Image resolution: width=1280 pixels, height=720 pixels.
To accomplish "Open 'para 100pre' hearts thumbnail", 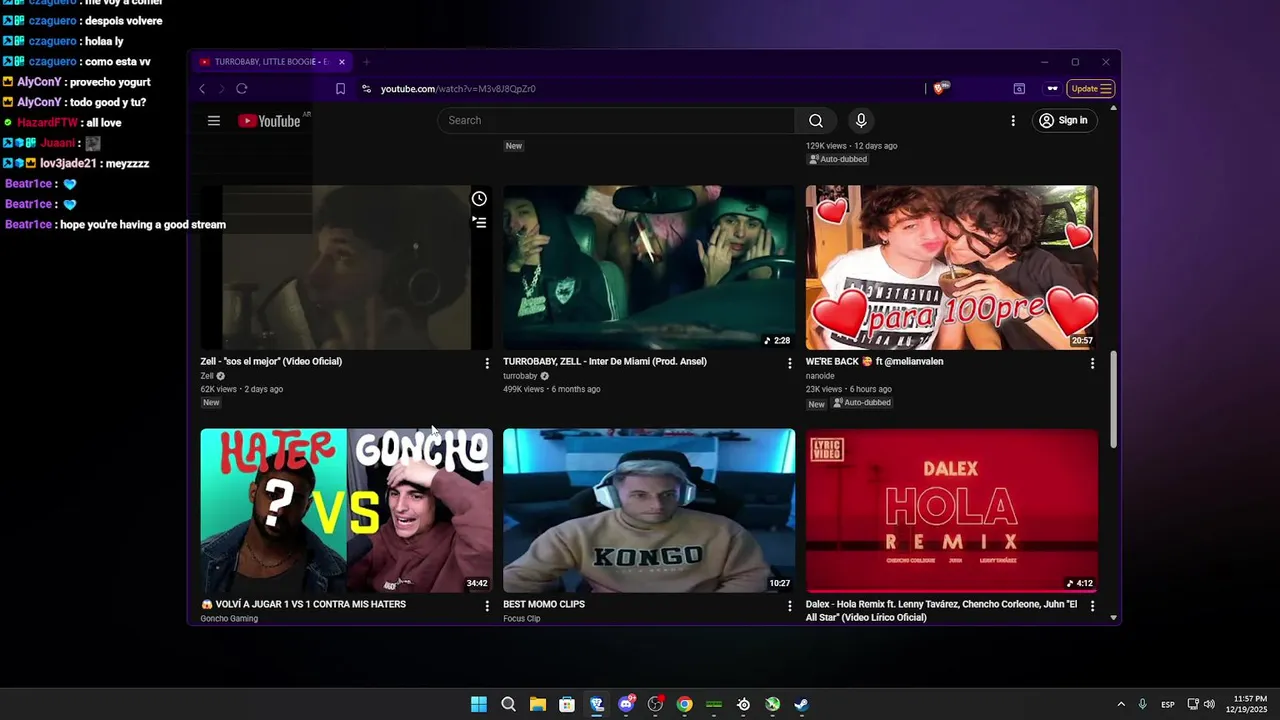I will click(x=952, y=267).
